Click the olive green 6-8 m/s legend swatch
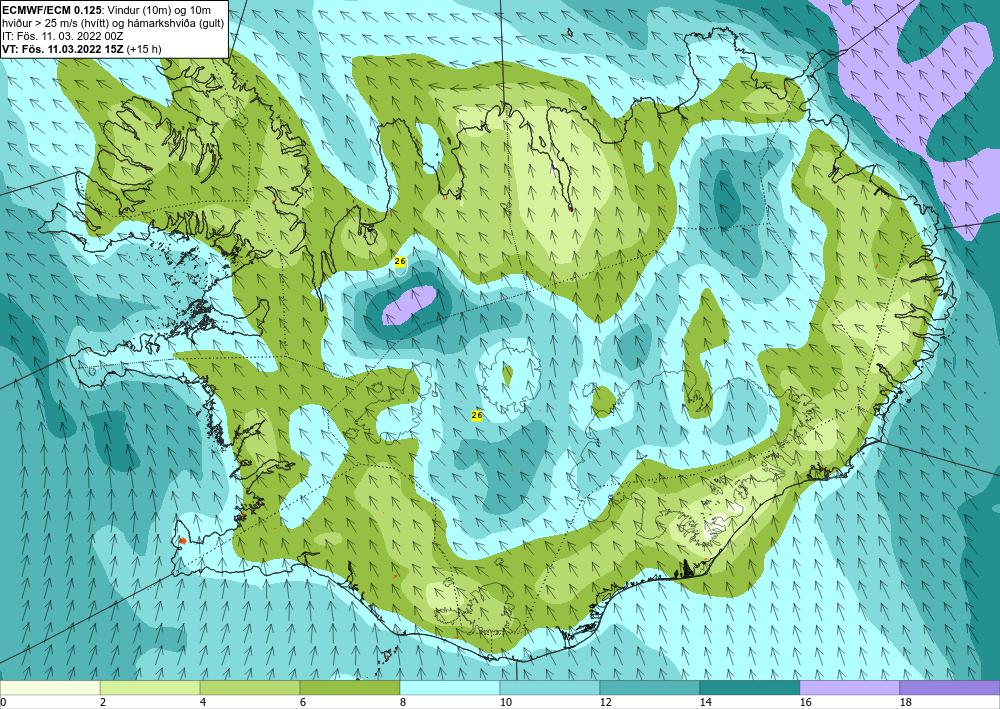Image resolution: width=1000 pixels, height=709 pixels. click(350, 688)
